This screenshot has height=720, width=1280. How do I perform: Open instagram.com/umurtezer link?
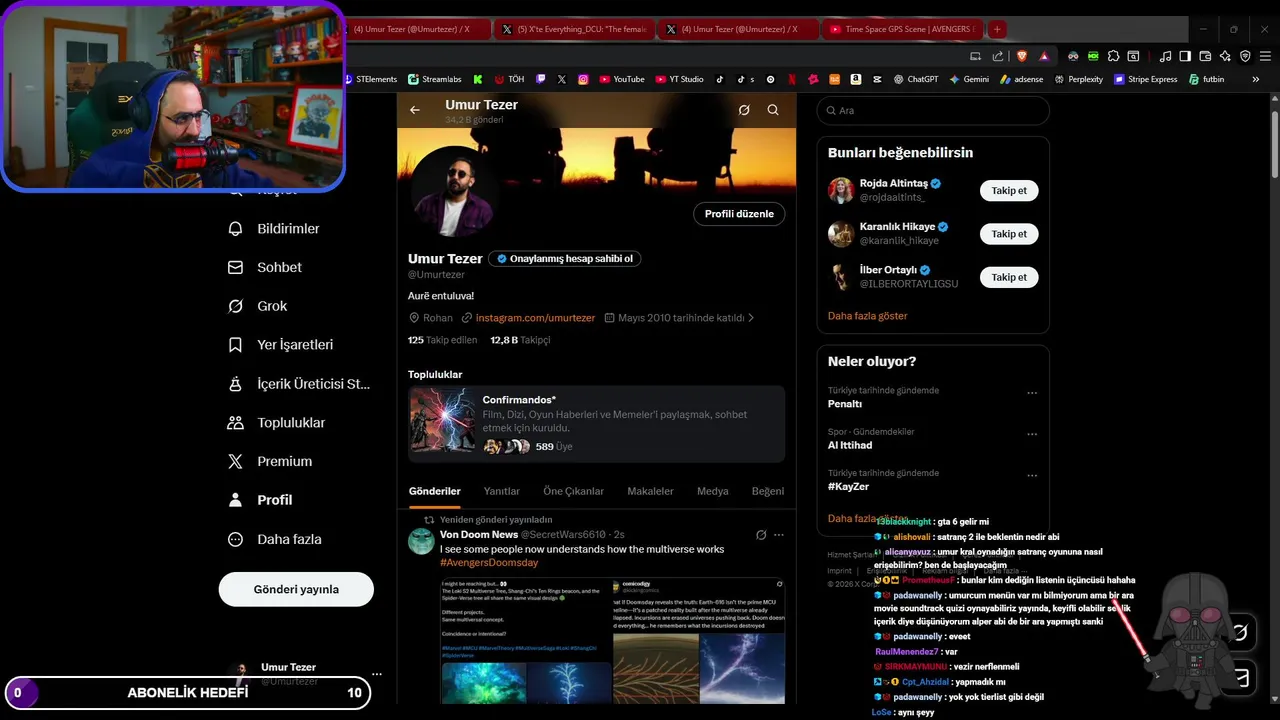point(535,318)
